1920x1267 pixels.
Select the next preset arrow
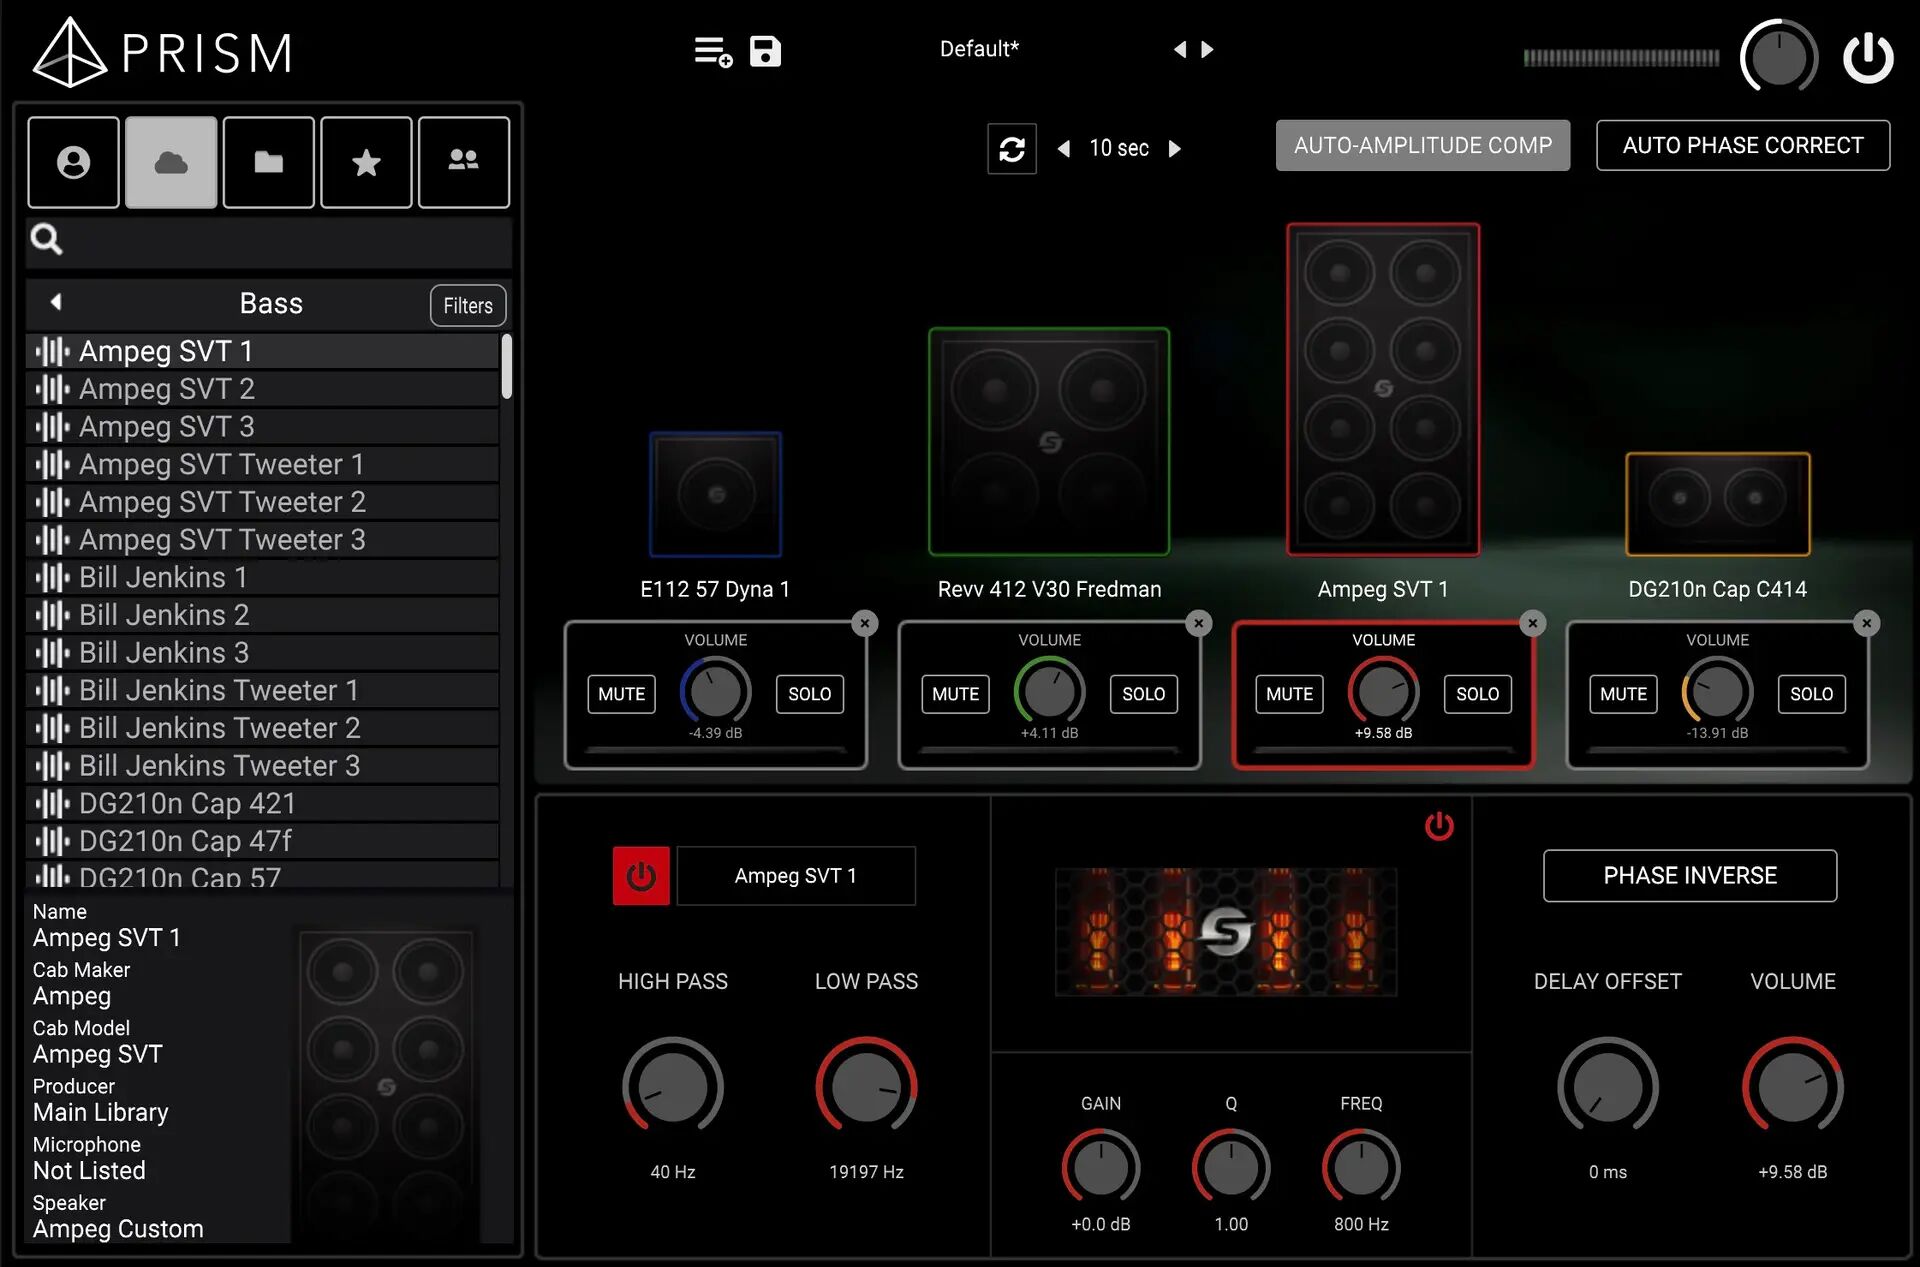[1207, 49]
